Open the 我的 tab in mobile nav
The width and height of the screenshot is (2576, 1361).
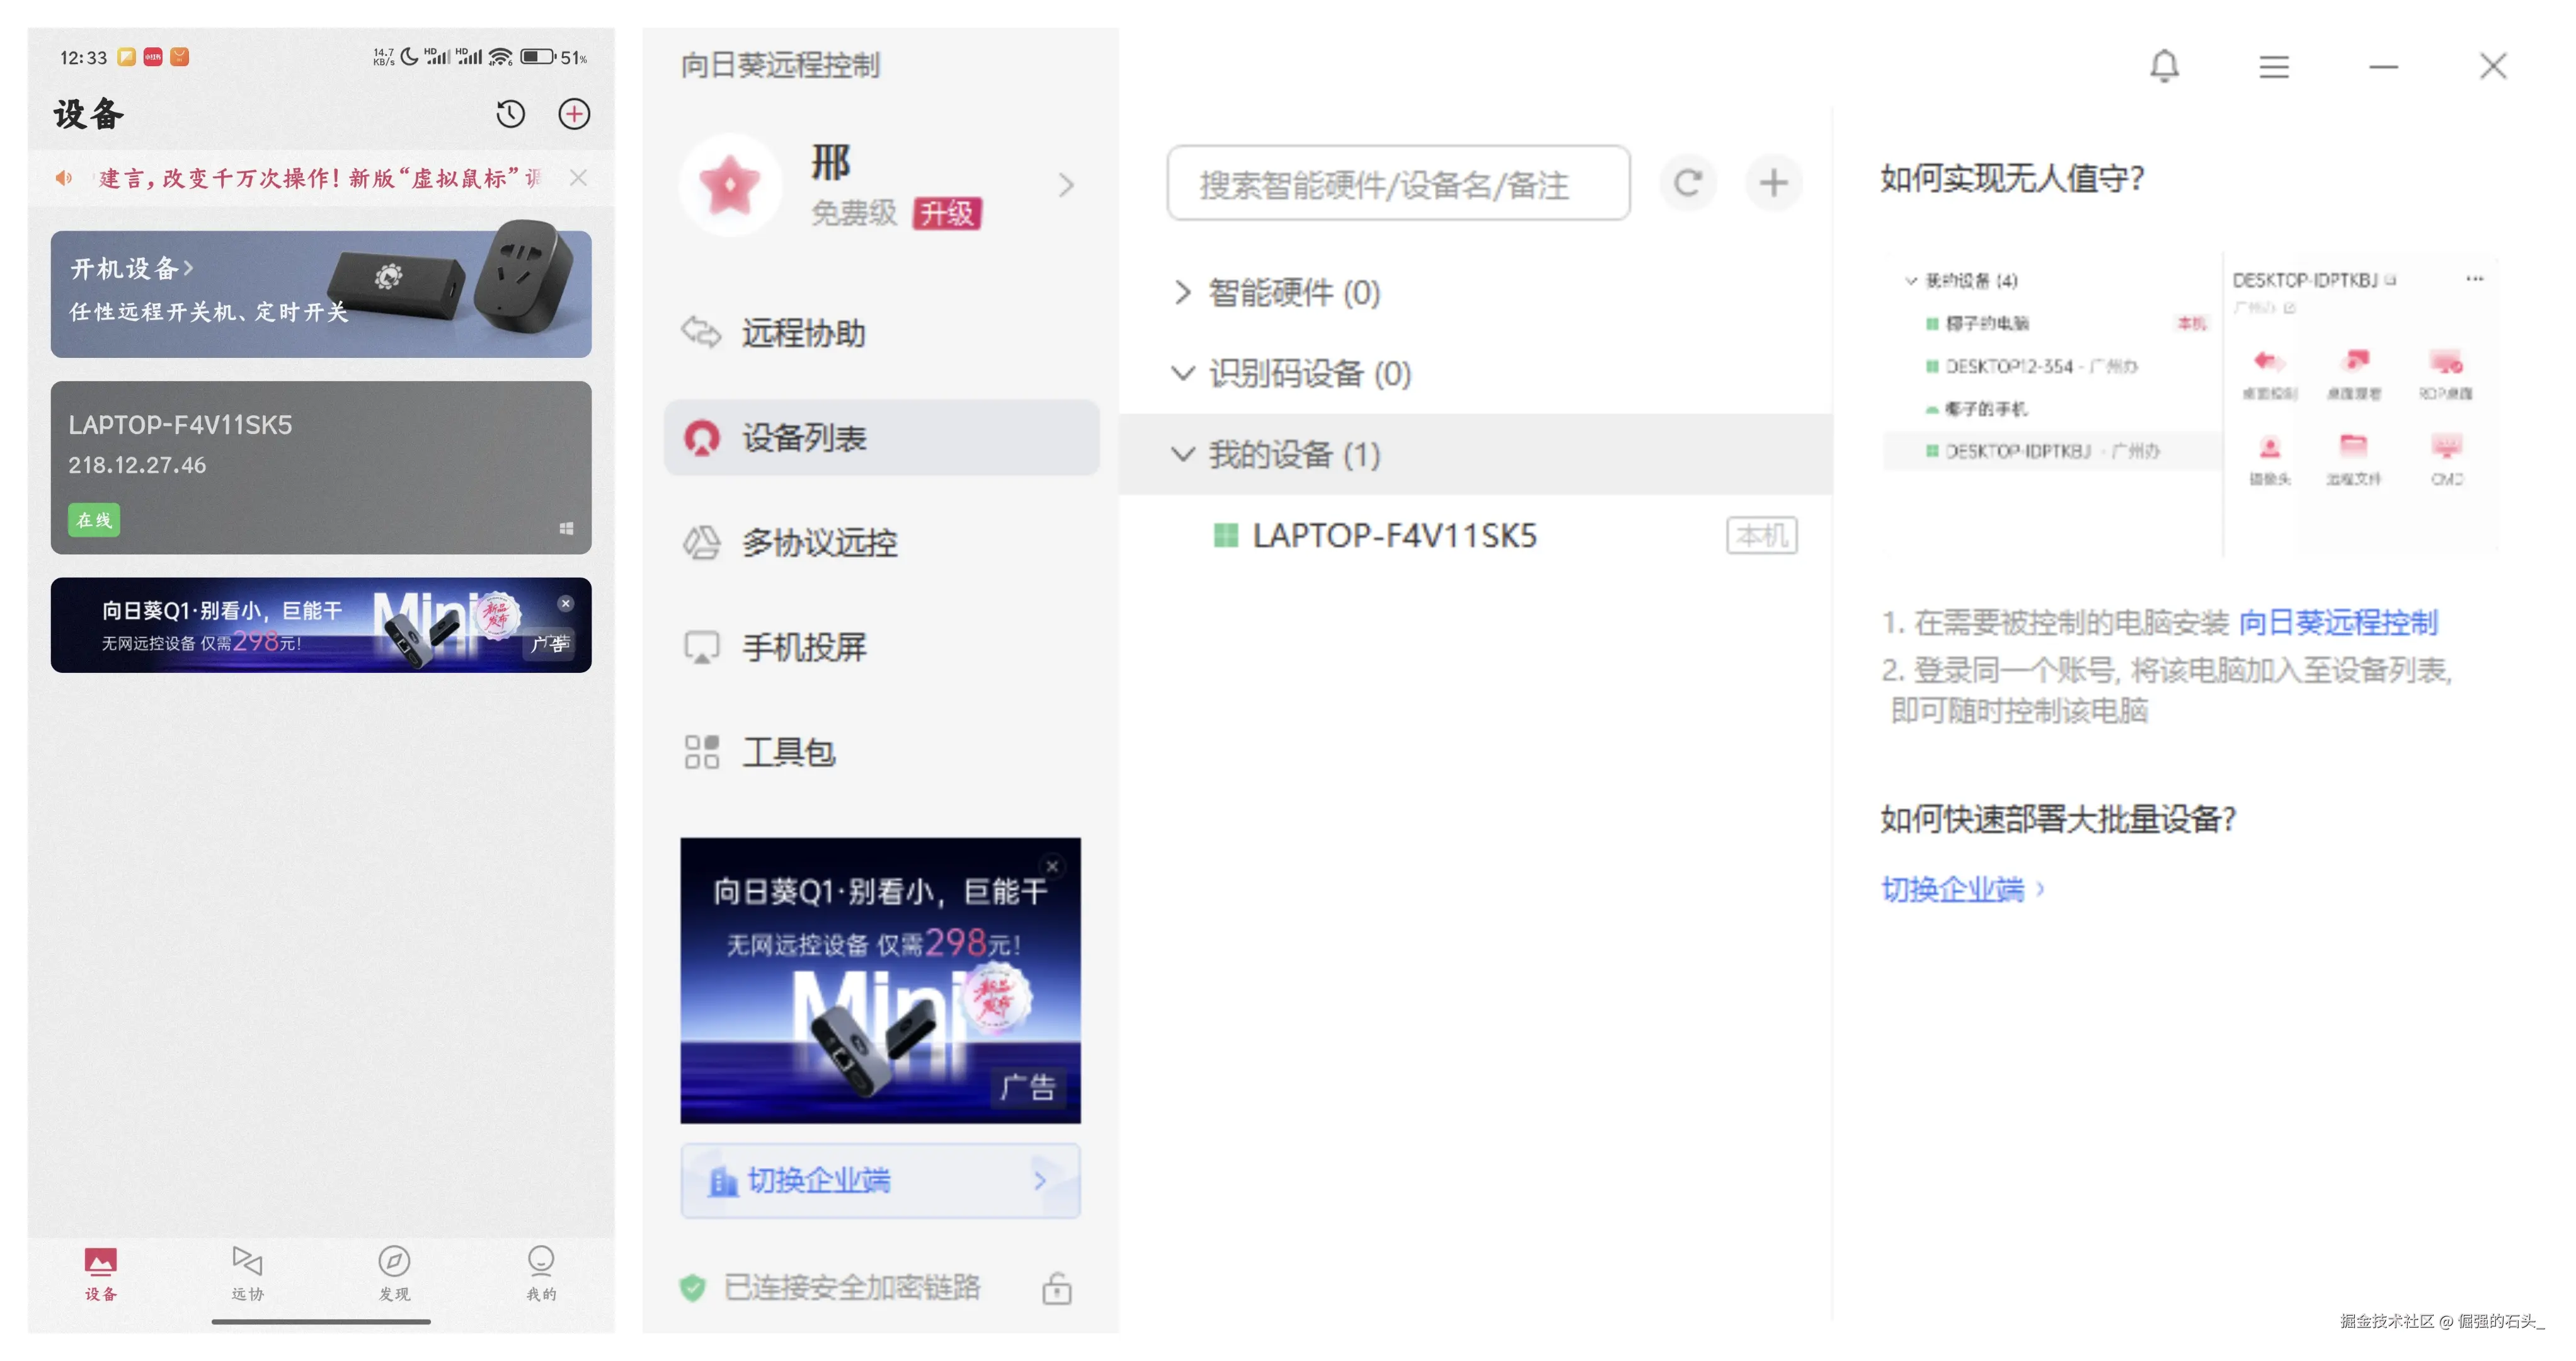541,1272
